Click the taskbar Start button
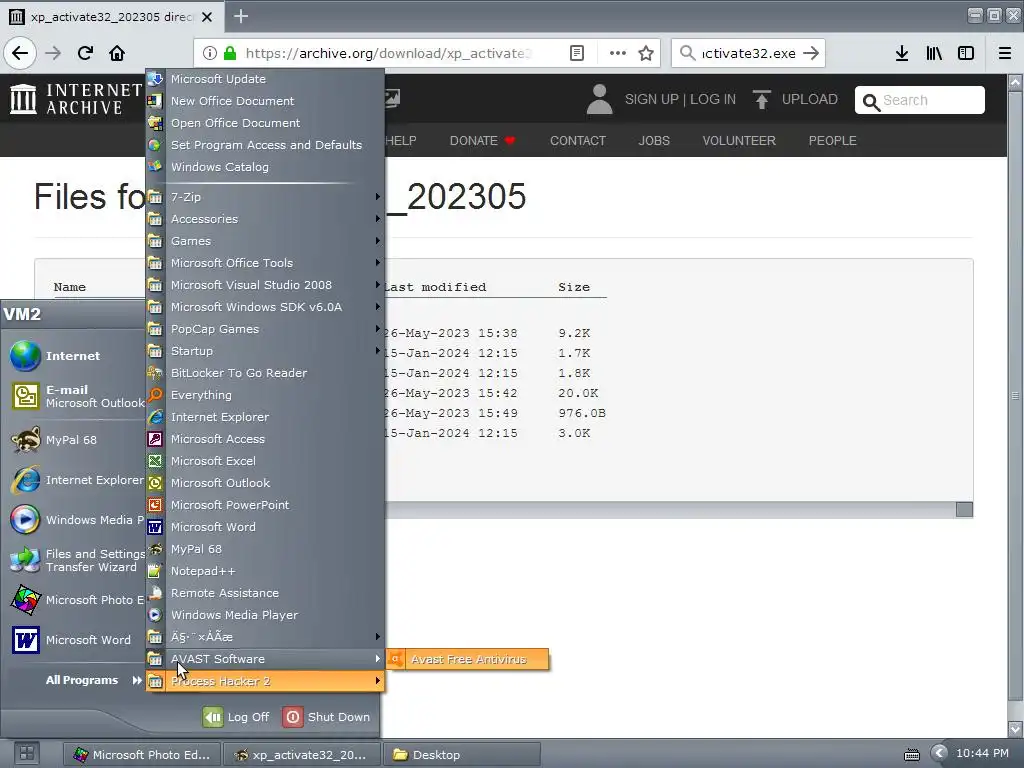1024x768 pixels. (x=27, y=754)
